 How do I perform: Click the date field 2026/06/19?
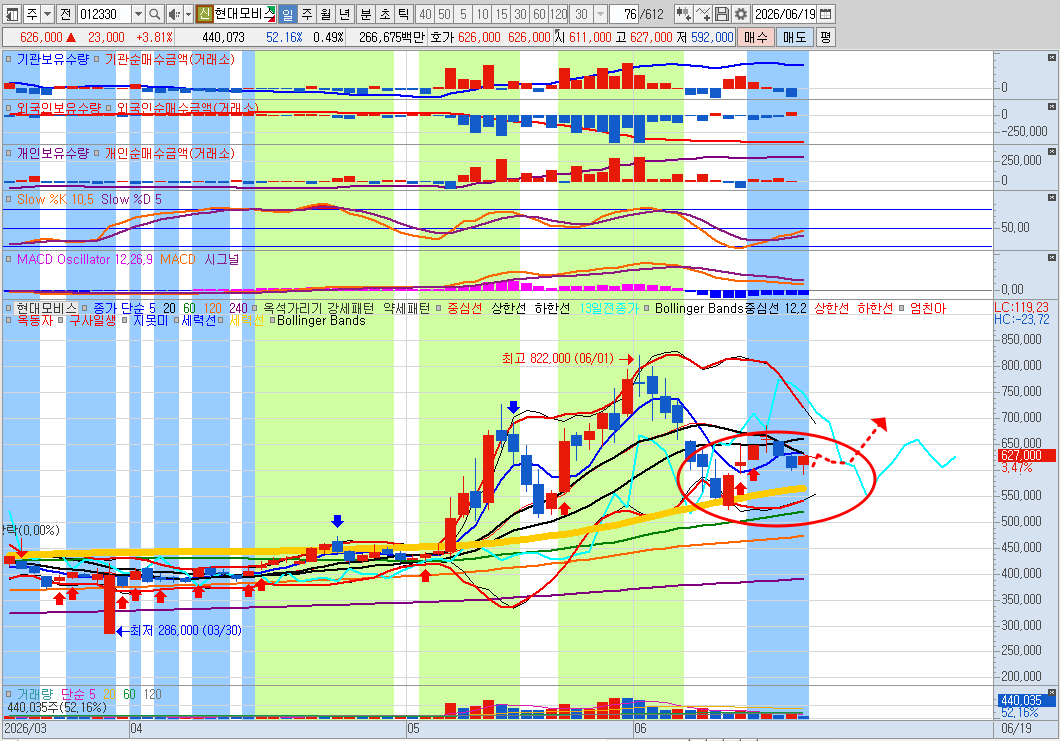785,14
